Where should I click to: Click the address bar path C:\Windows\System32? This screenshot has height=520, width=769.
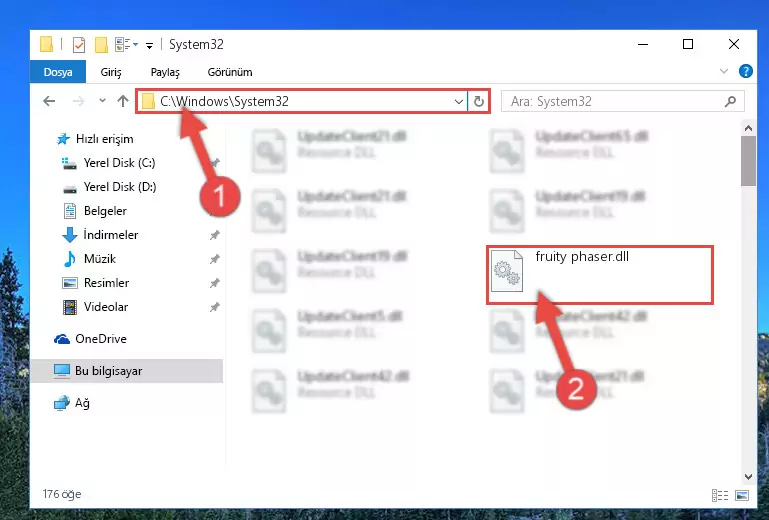tap(224, 101)
